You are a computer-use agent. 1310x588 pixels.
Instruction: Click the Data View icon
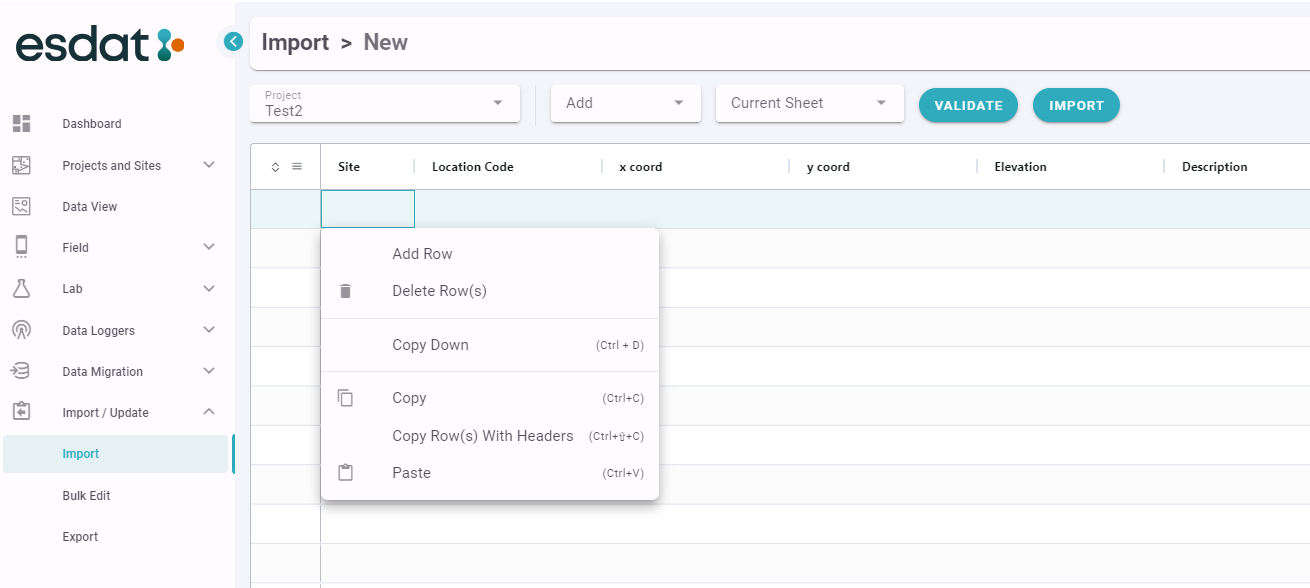[21, 206]
